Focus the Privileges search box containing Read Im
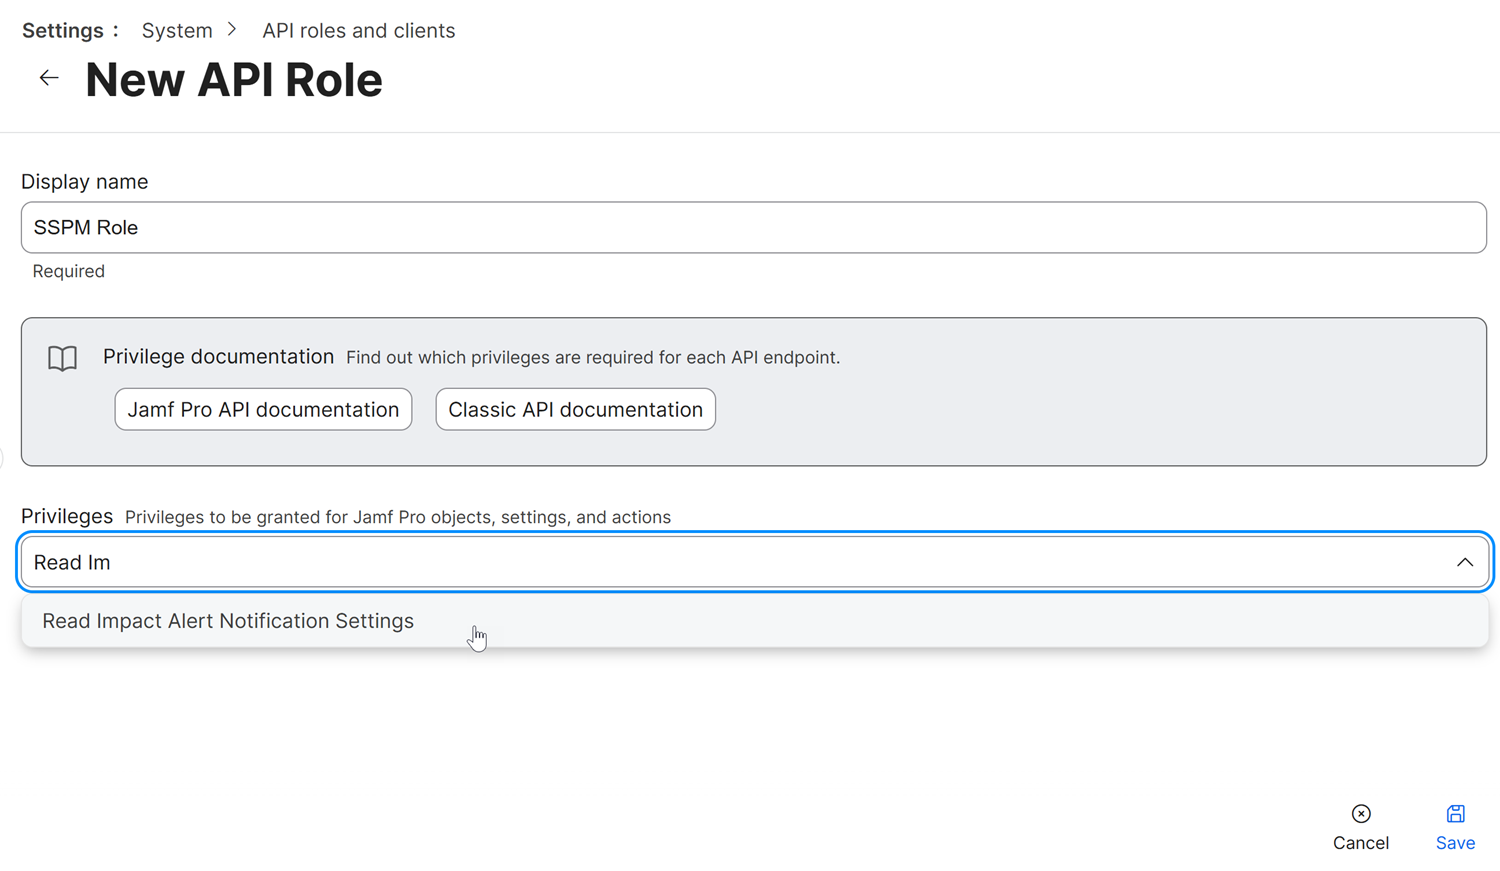1500x871 pixels. point(700,562)
